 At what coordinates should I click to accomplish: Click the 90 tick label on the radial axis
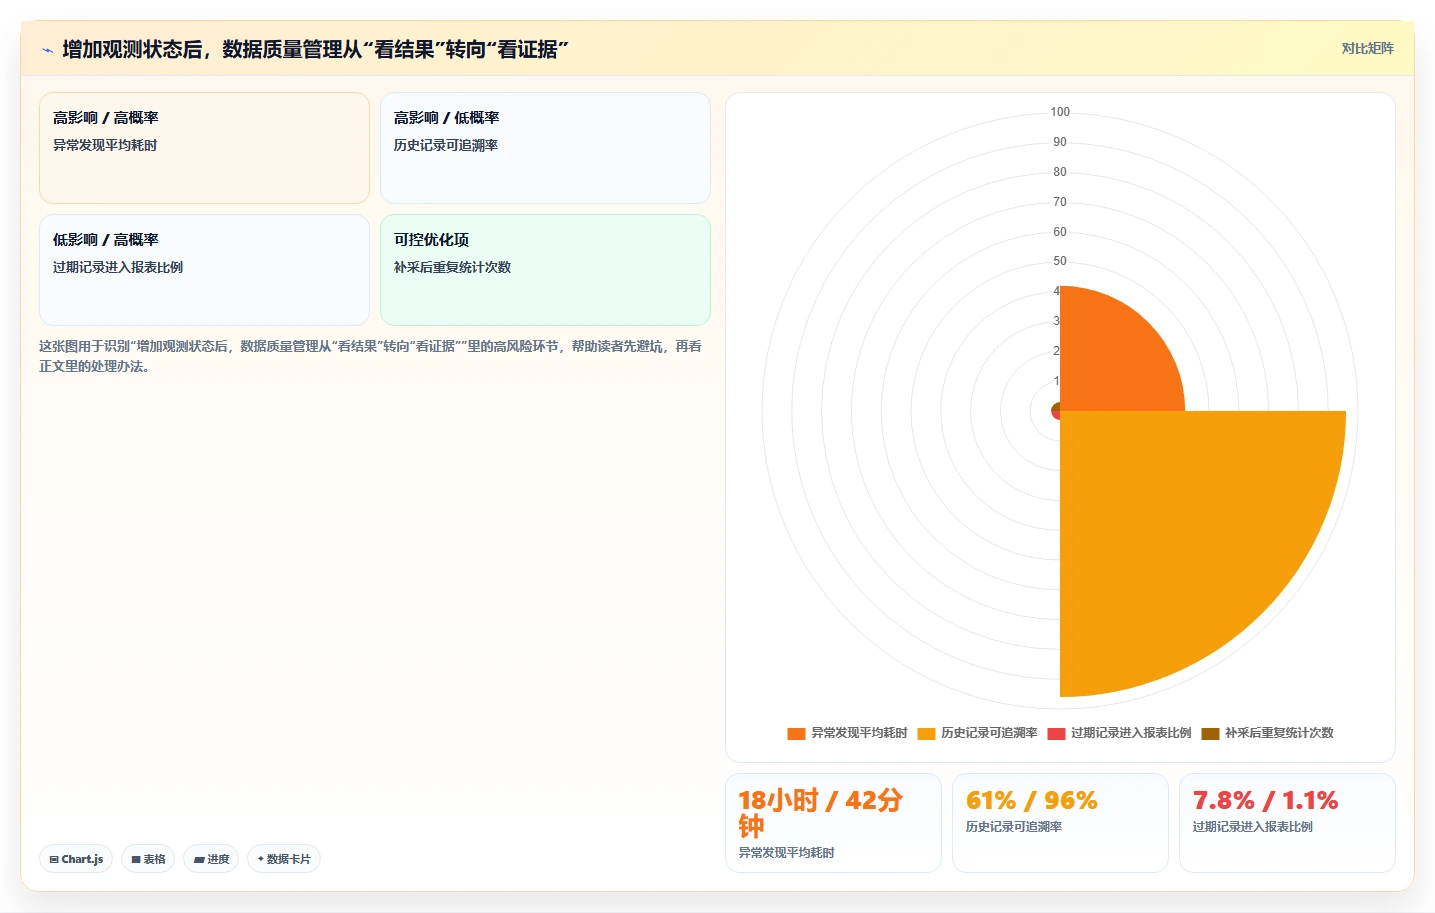pos(1060,142)
